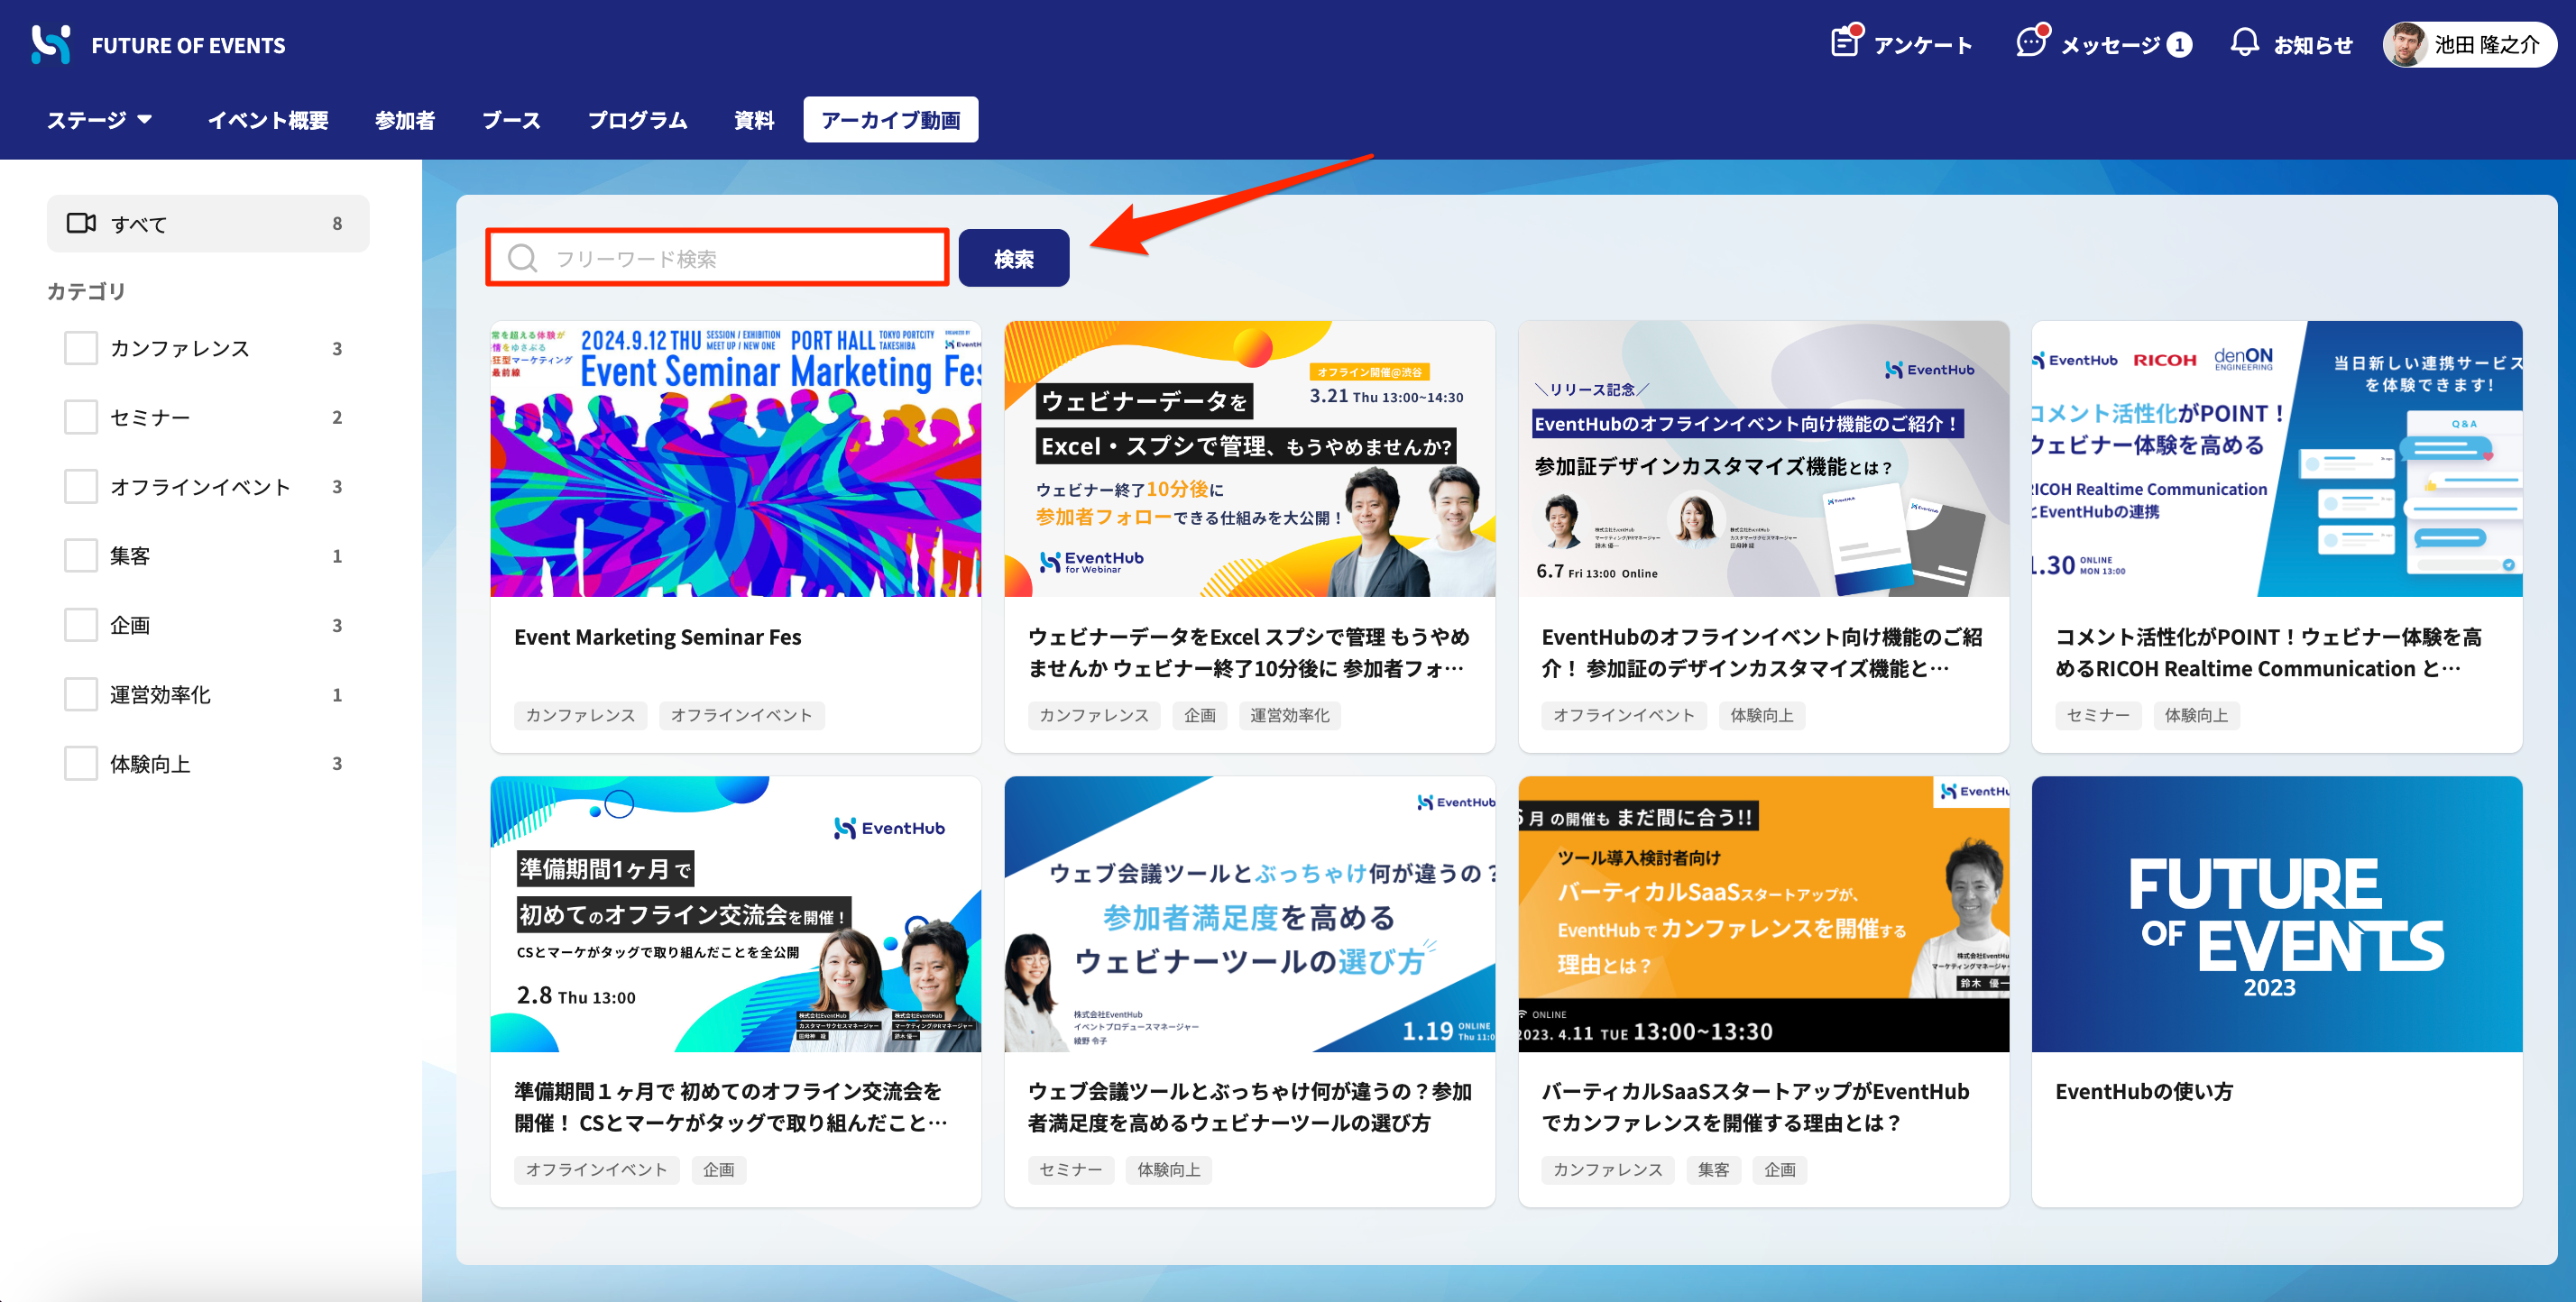The width and height of the screenshot is (2576, 1302).
Task: Click the message count badge showing 1
Action: 2180,45
